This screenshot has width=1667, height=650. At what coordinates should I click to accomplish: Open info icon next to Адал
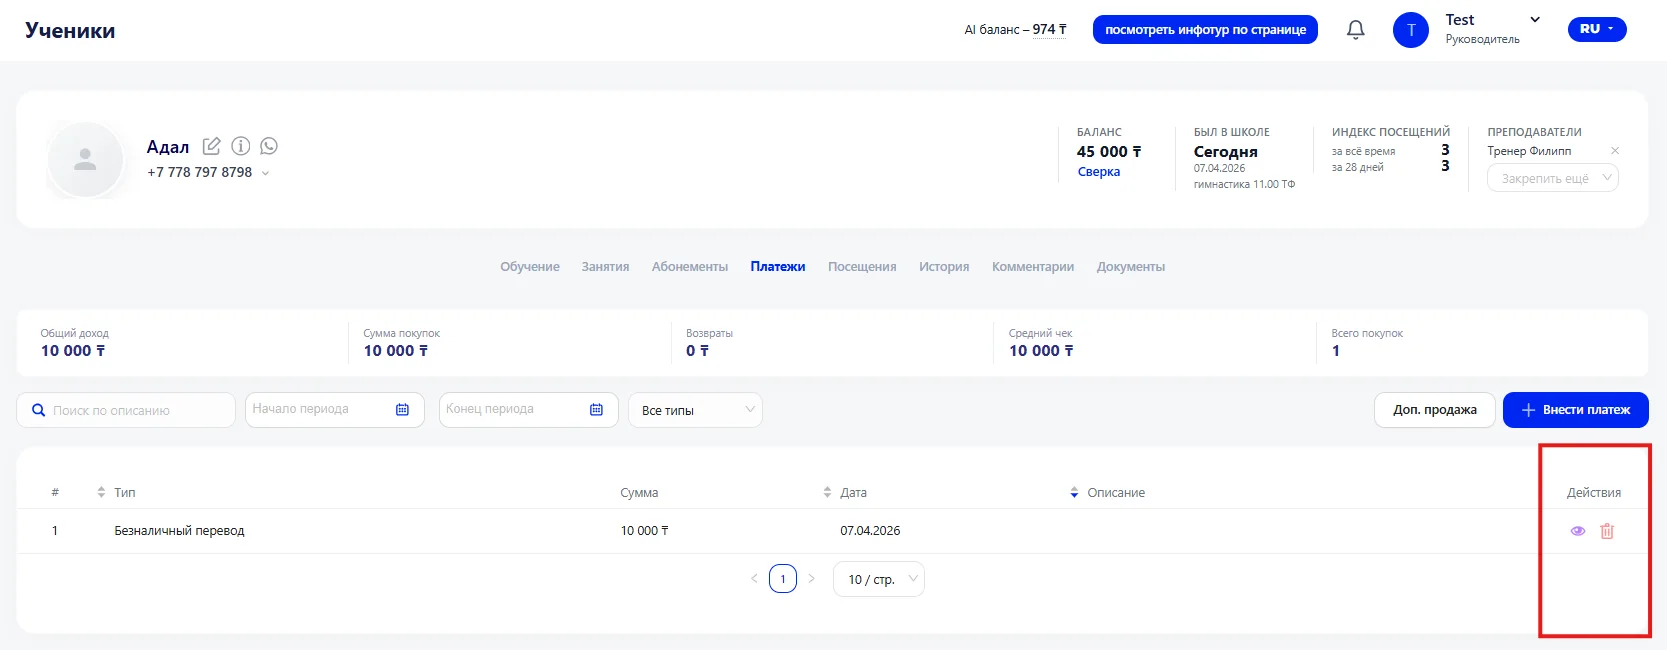pyautogui.click(x=240, y=146)
